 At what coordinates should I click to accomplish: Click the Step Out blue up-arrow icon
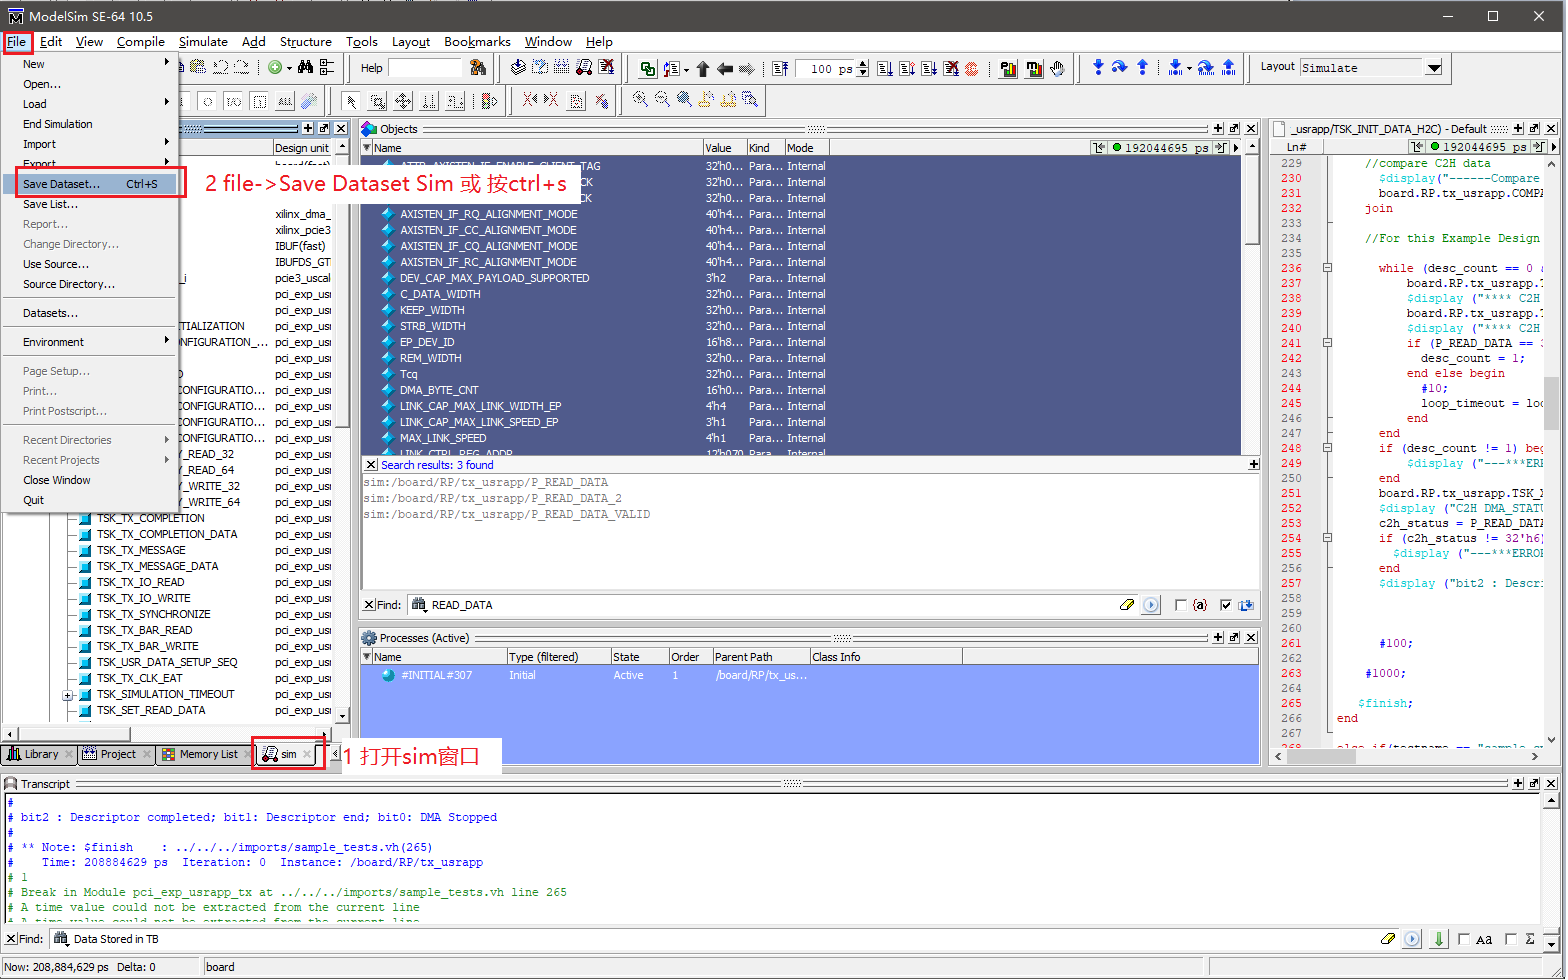[x=1142, y=67]
